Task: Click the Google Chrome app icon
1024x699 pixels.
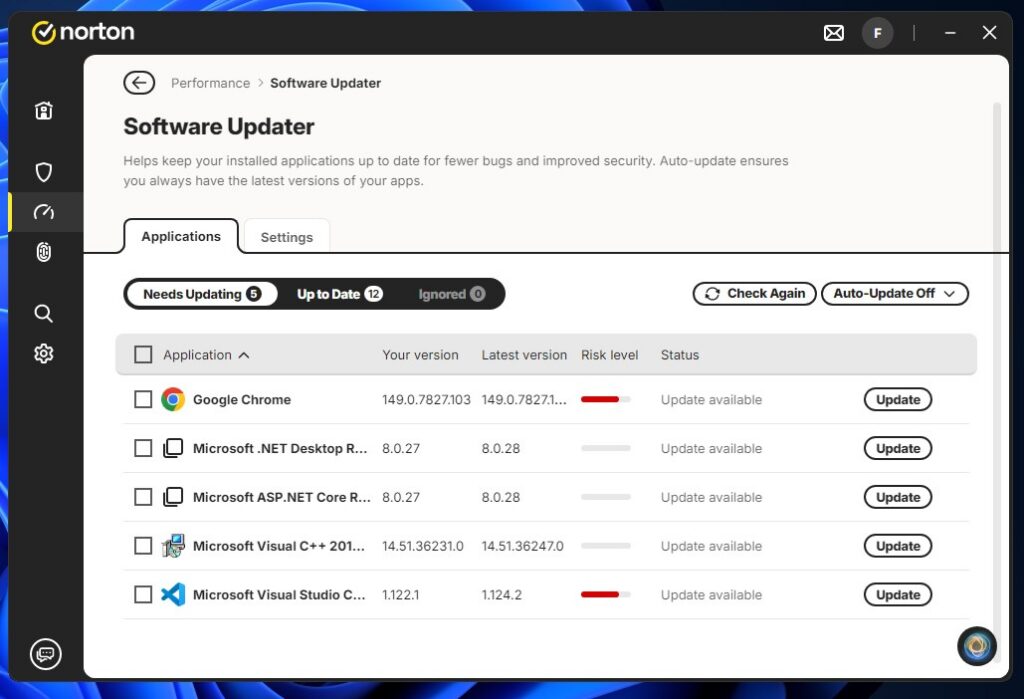Action: [x=173, y=399]
